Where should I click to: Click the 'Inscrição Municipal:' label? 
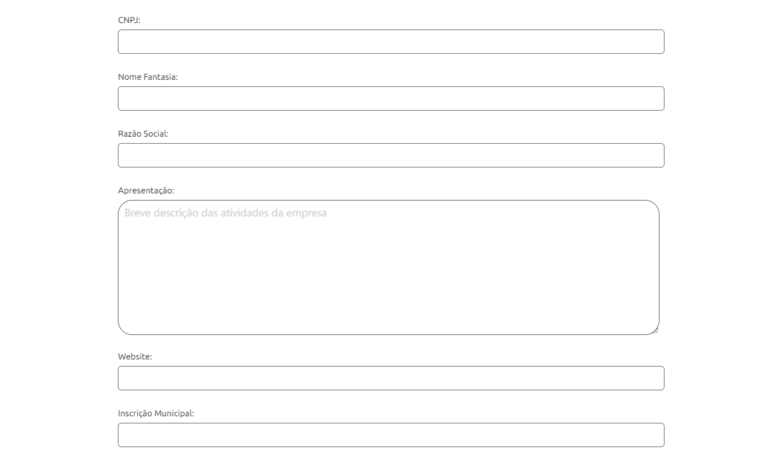(x=156, y=414)
